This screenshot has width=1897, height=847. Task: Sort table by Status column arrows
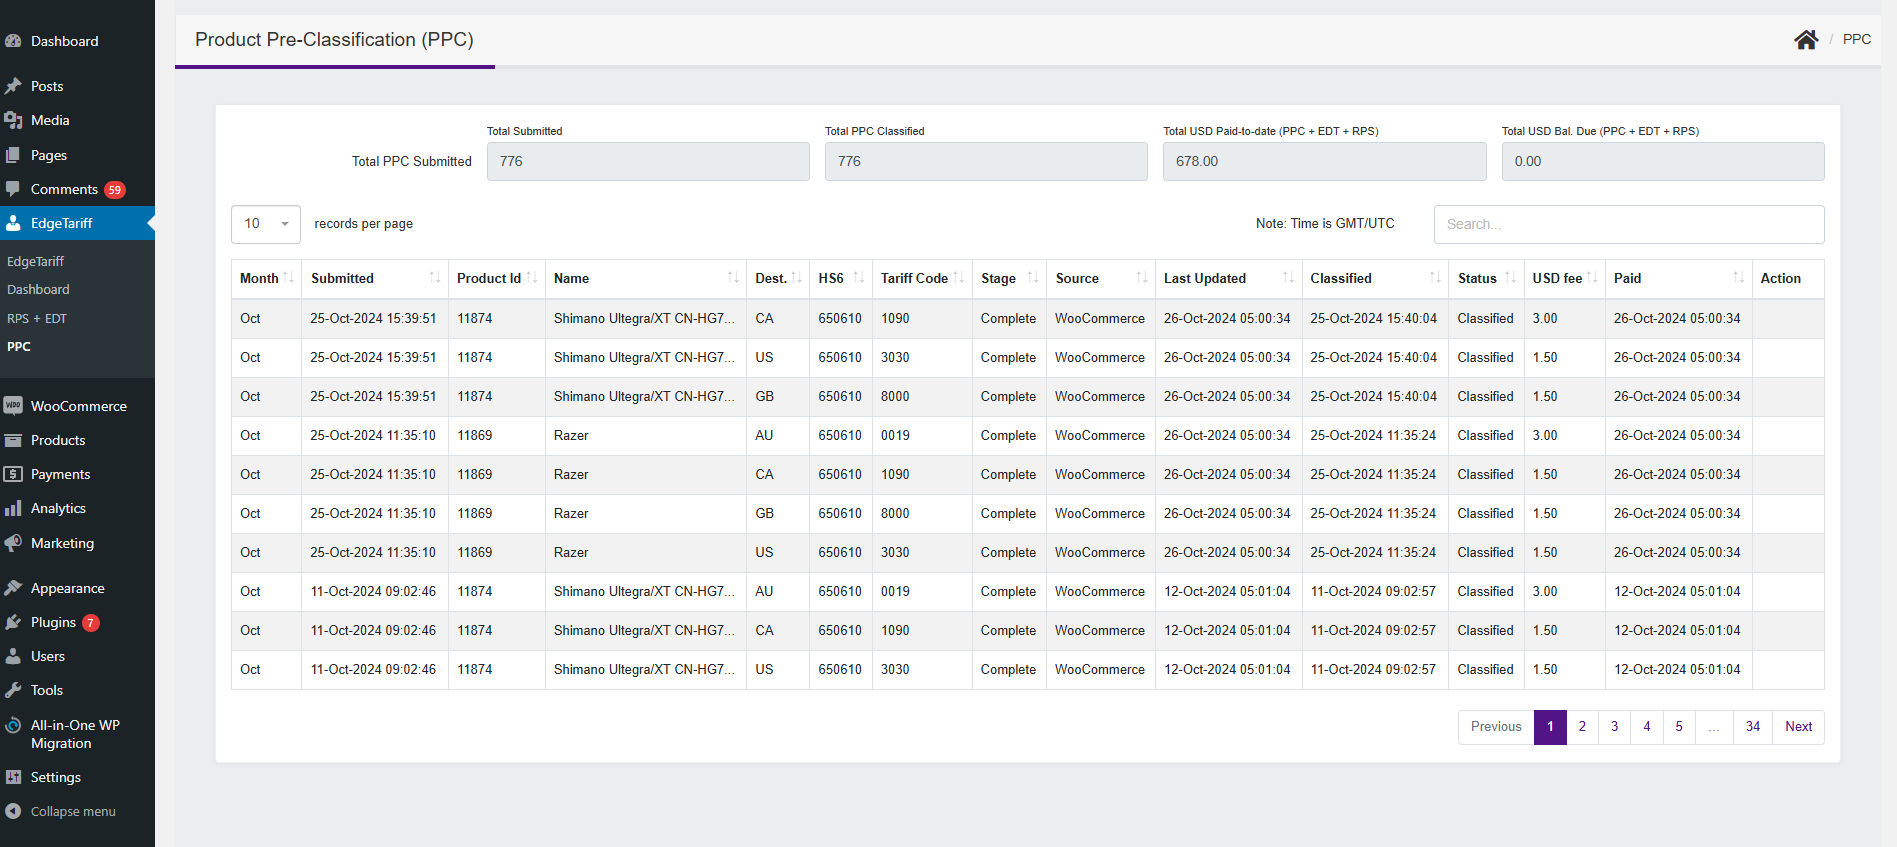[1510, 278]
